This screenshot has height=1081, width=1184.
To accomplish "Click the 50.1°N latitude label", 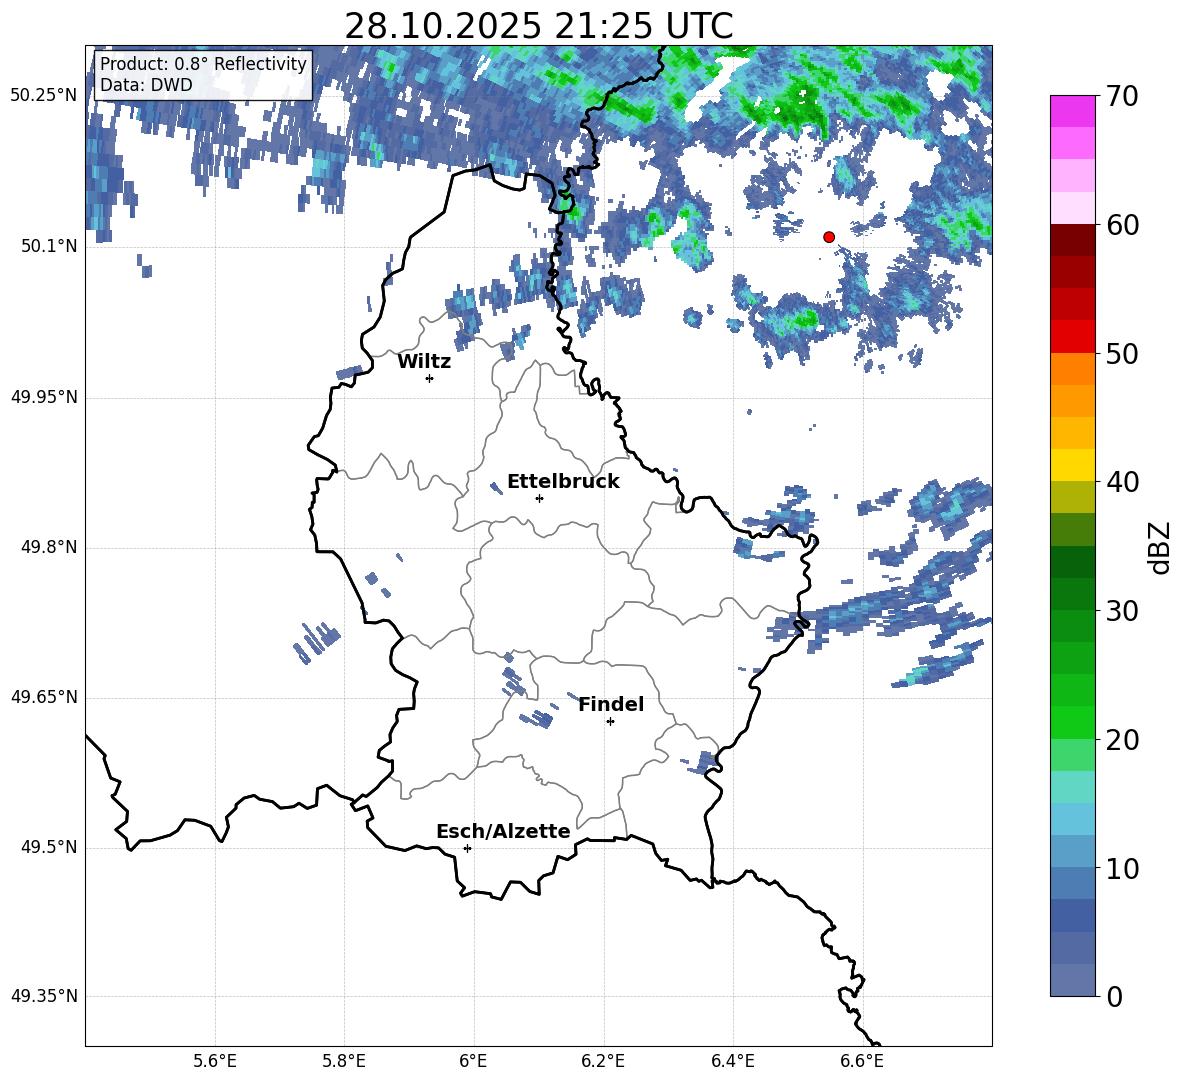I will coord(49,247).
